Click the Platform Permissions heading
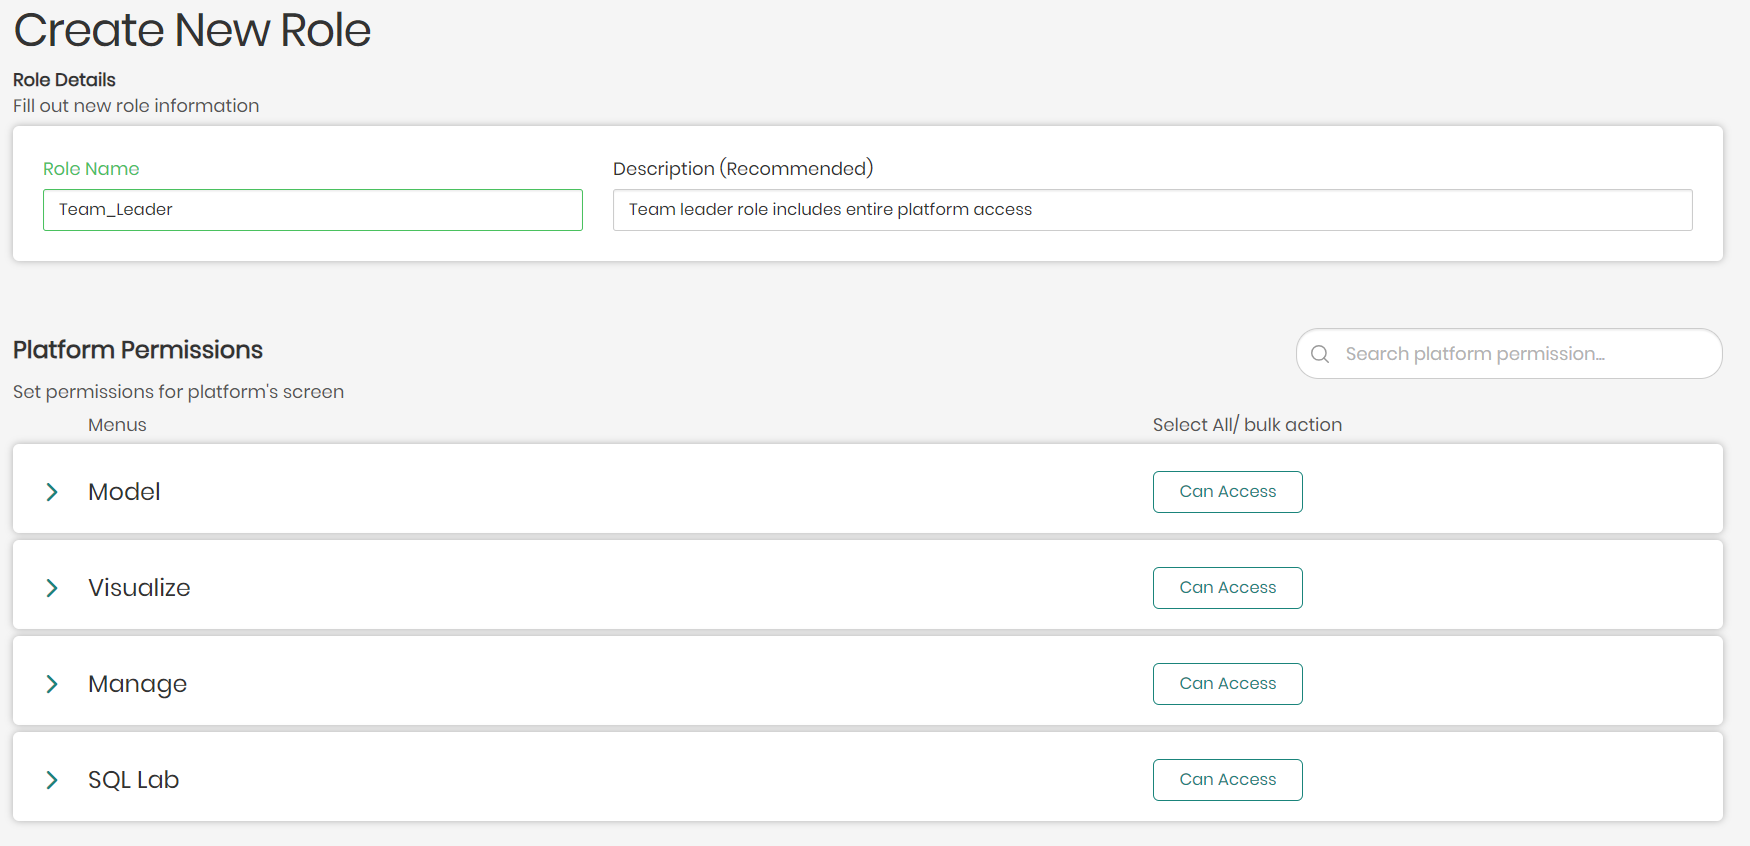Viewport: 1750px width, 846px height. [138, 350]
